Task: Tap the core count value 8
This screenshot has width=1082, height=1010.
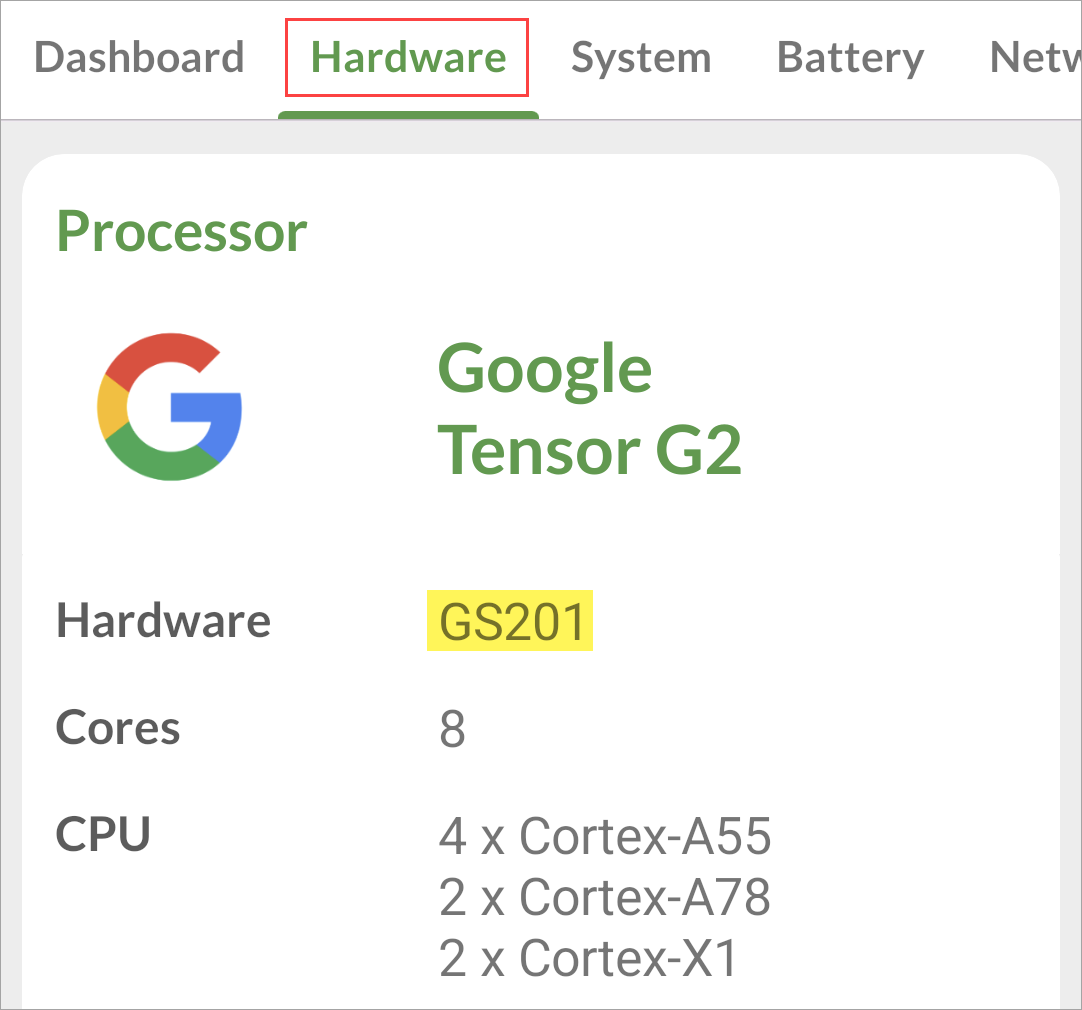Action: coord(450,728)
